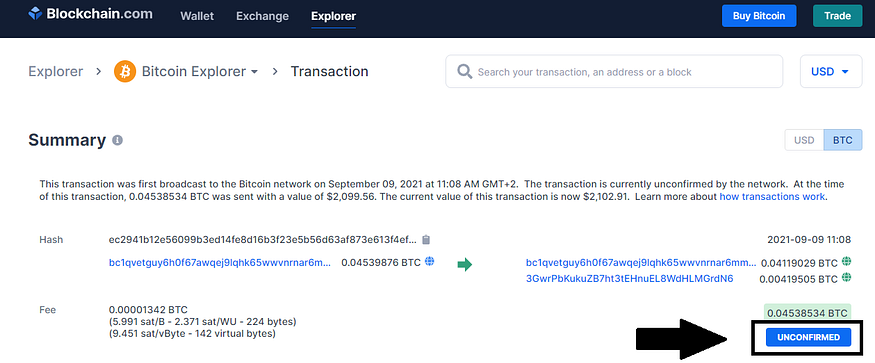
Task: Switch summary values to BTC
Action: pyautogui.click(x=843, y=140)
